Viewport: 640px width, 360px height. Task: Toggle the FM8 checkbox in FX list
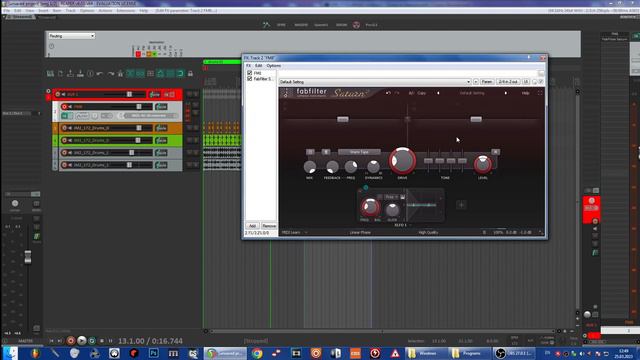point(249,73)
